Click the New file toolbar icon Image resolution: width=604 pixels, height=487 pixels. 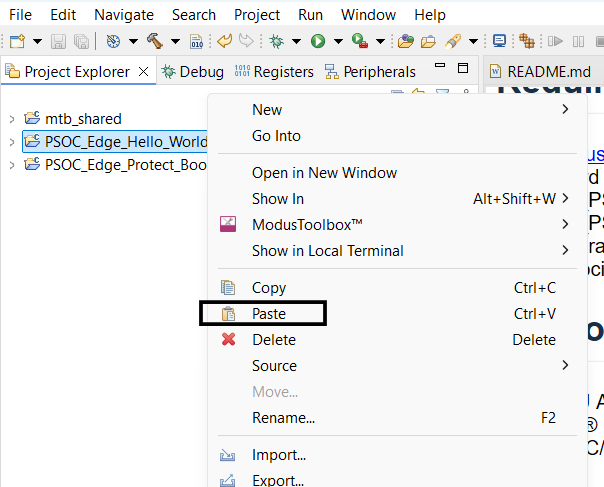coord(17,41)
